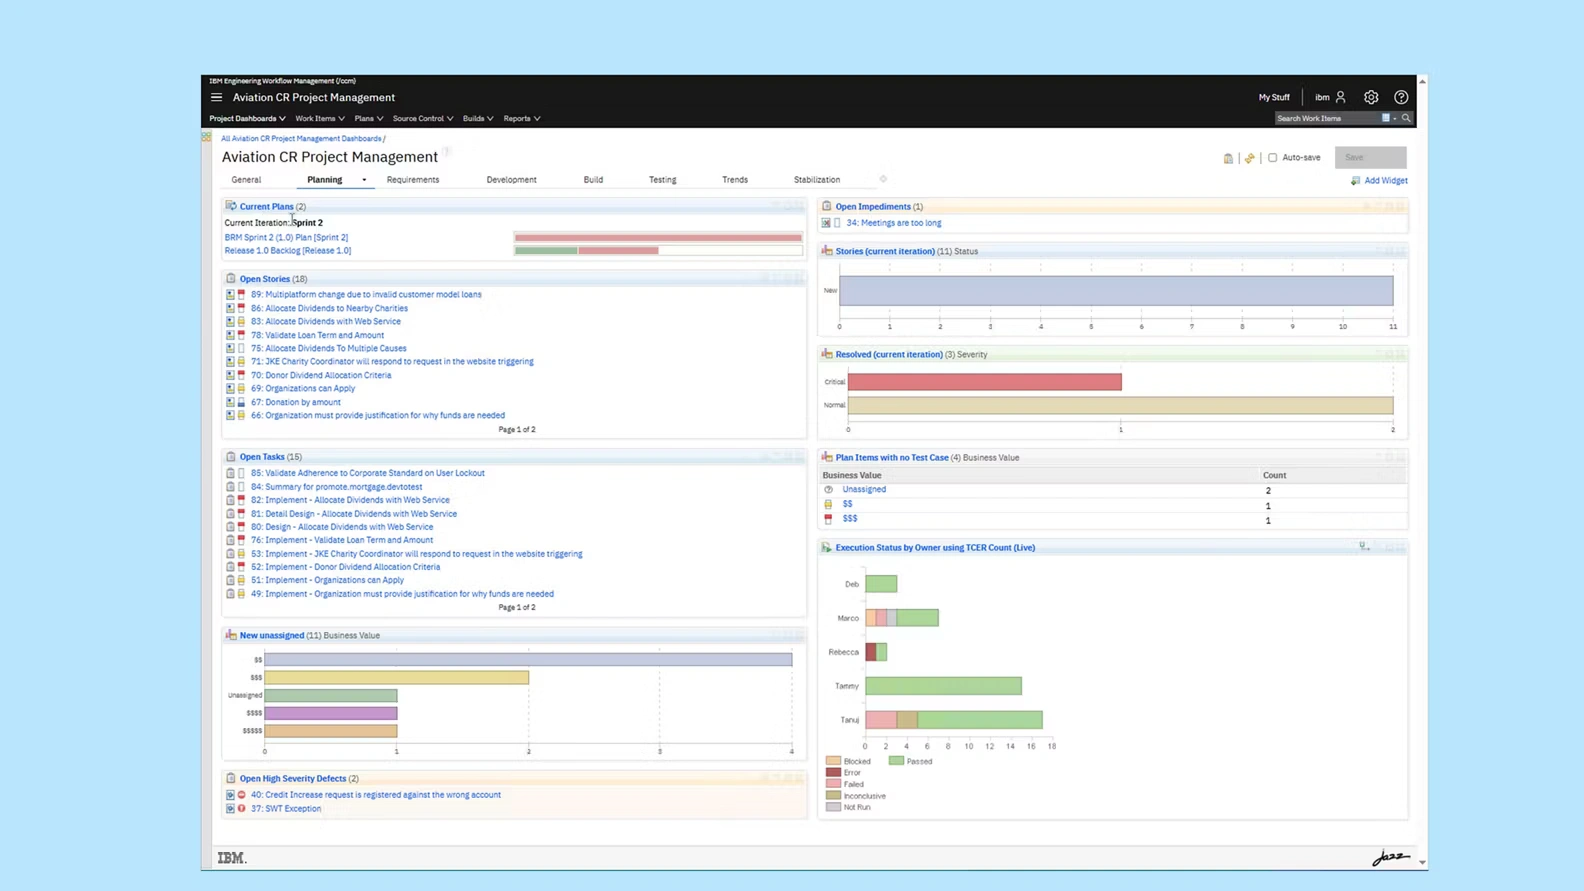
Task: Switch to the Requirements tab
Action: pos(412,180)
